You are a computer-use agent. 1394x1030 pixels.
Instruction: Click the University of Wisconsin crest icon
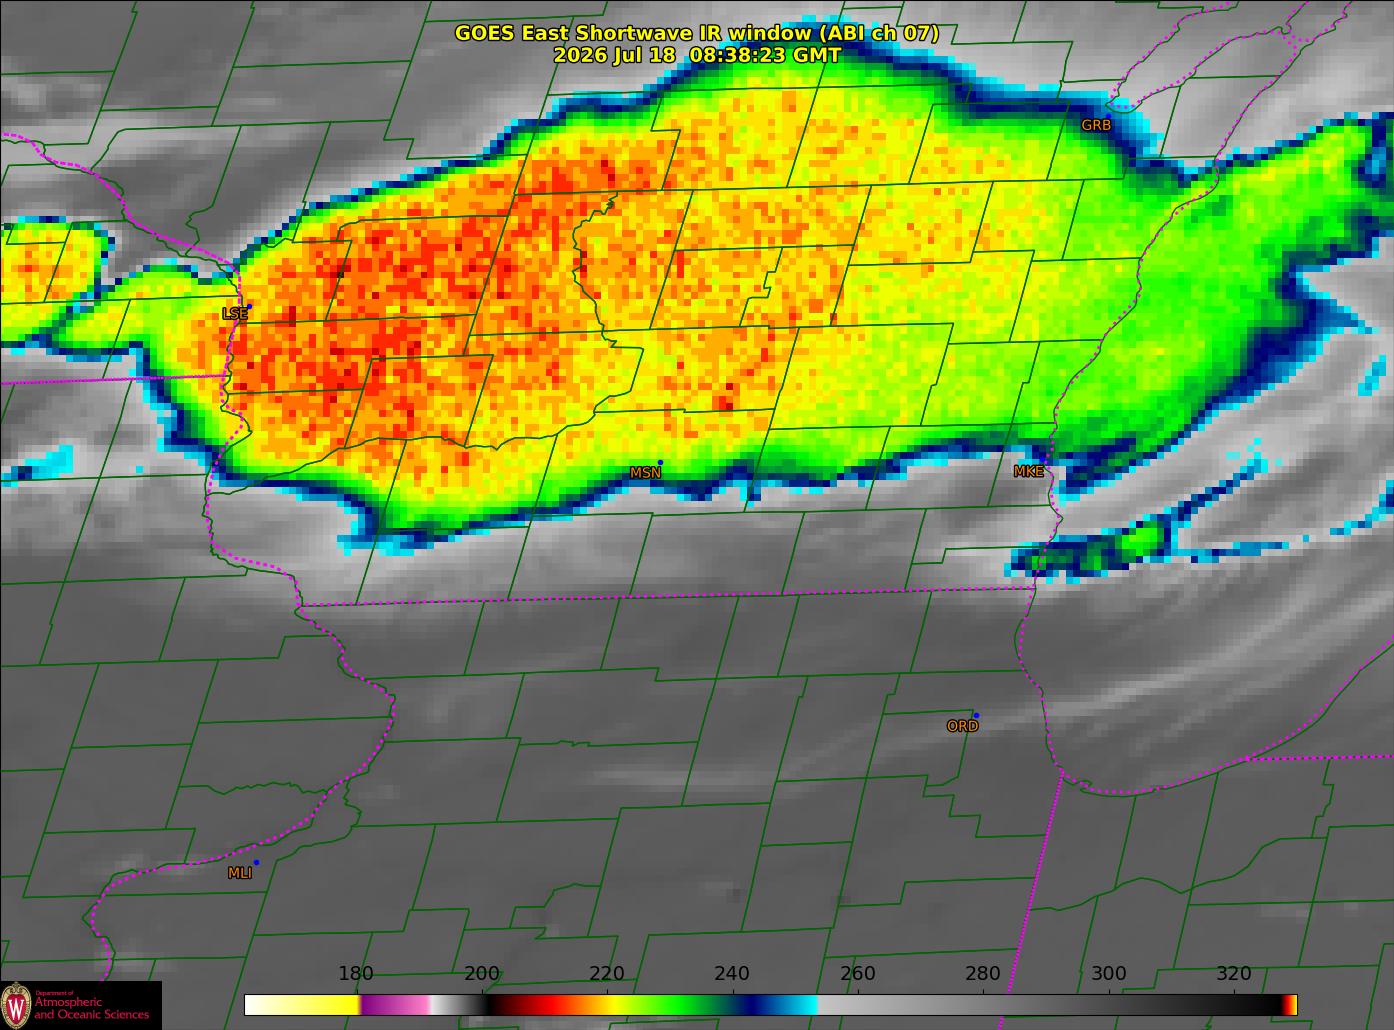click(16, 1006)
